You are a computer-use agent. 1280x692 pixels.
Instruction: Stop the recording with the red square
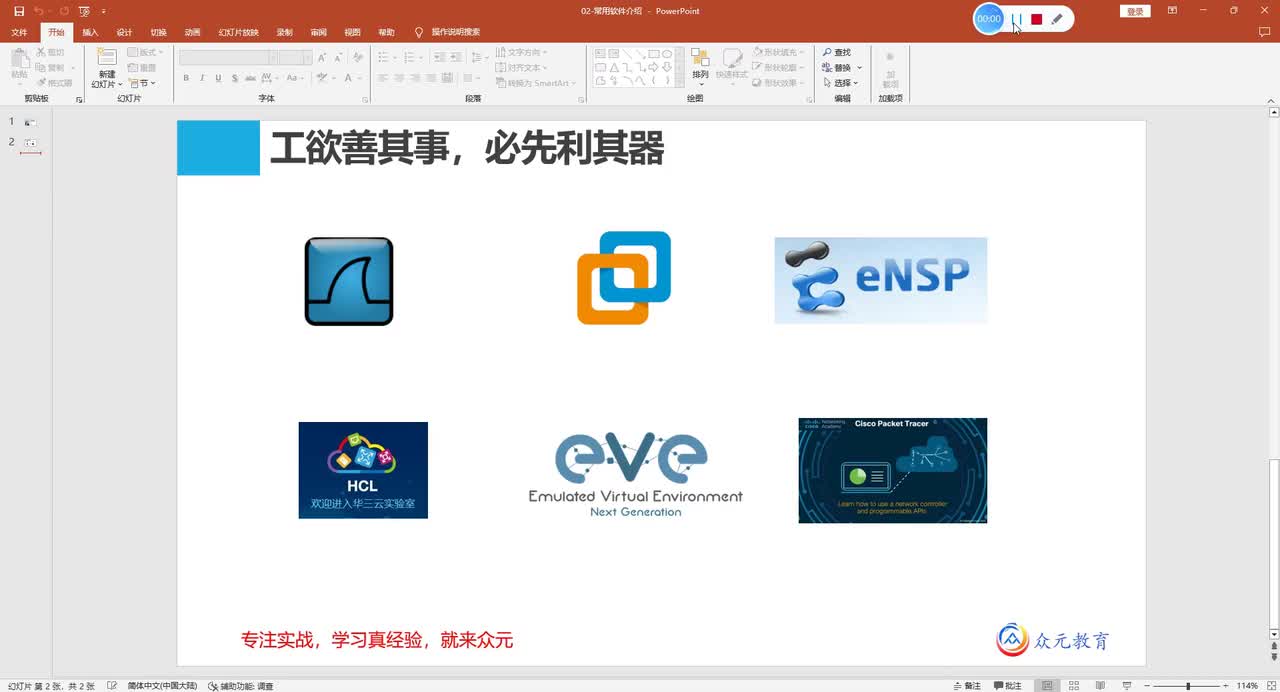(1037, 19)
